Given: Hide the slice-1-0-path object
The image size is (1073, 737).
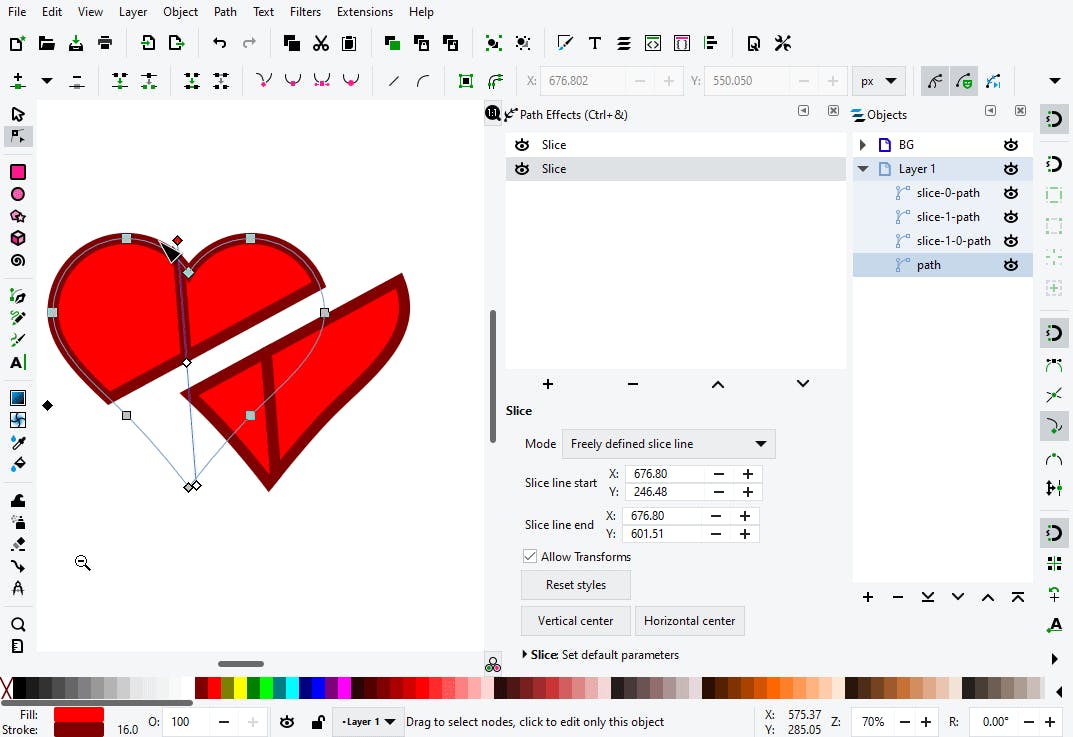Looking at the screenshot, I should point(1011,241).
